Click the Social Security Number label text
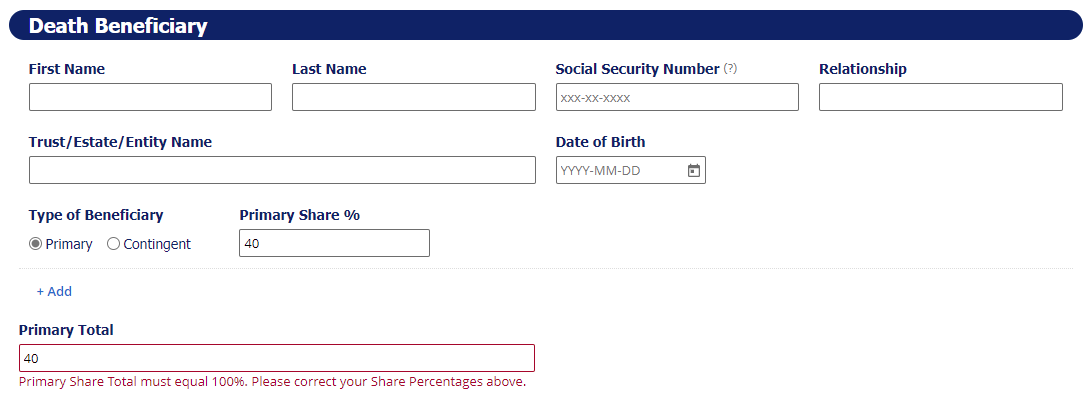Viewport: 1088px width, 402px height. tap(638, 69)
